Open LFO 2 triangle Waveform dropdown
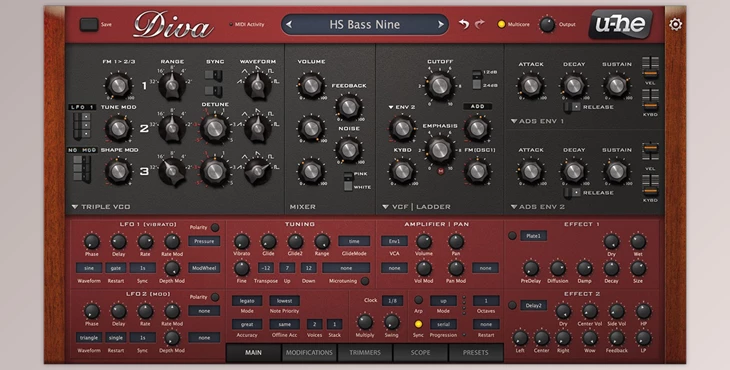The width and height of the screenshot is (730, 370). coord(89,337)
